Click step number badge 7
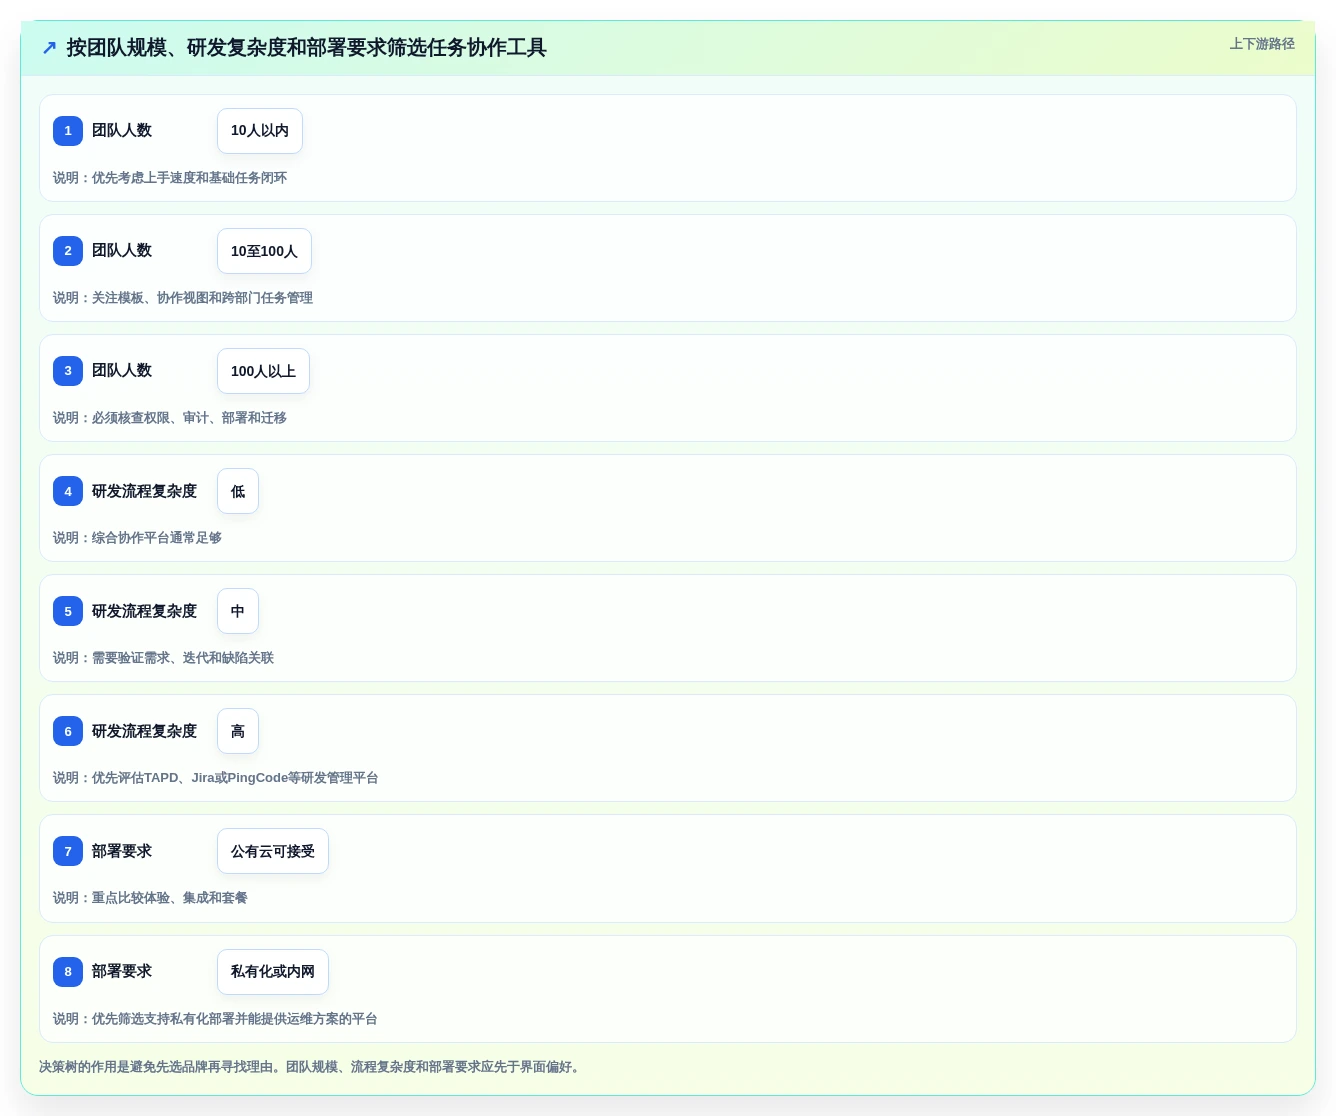The image size is (1336, 1116). [x=68, y=851]
